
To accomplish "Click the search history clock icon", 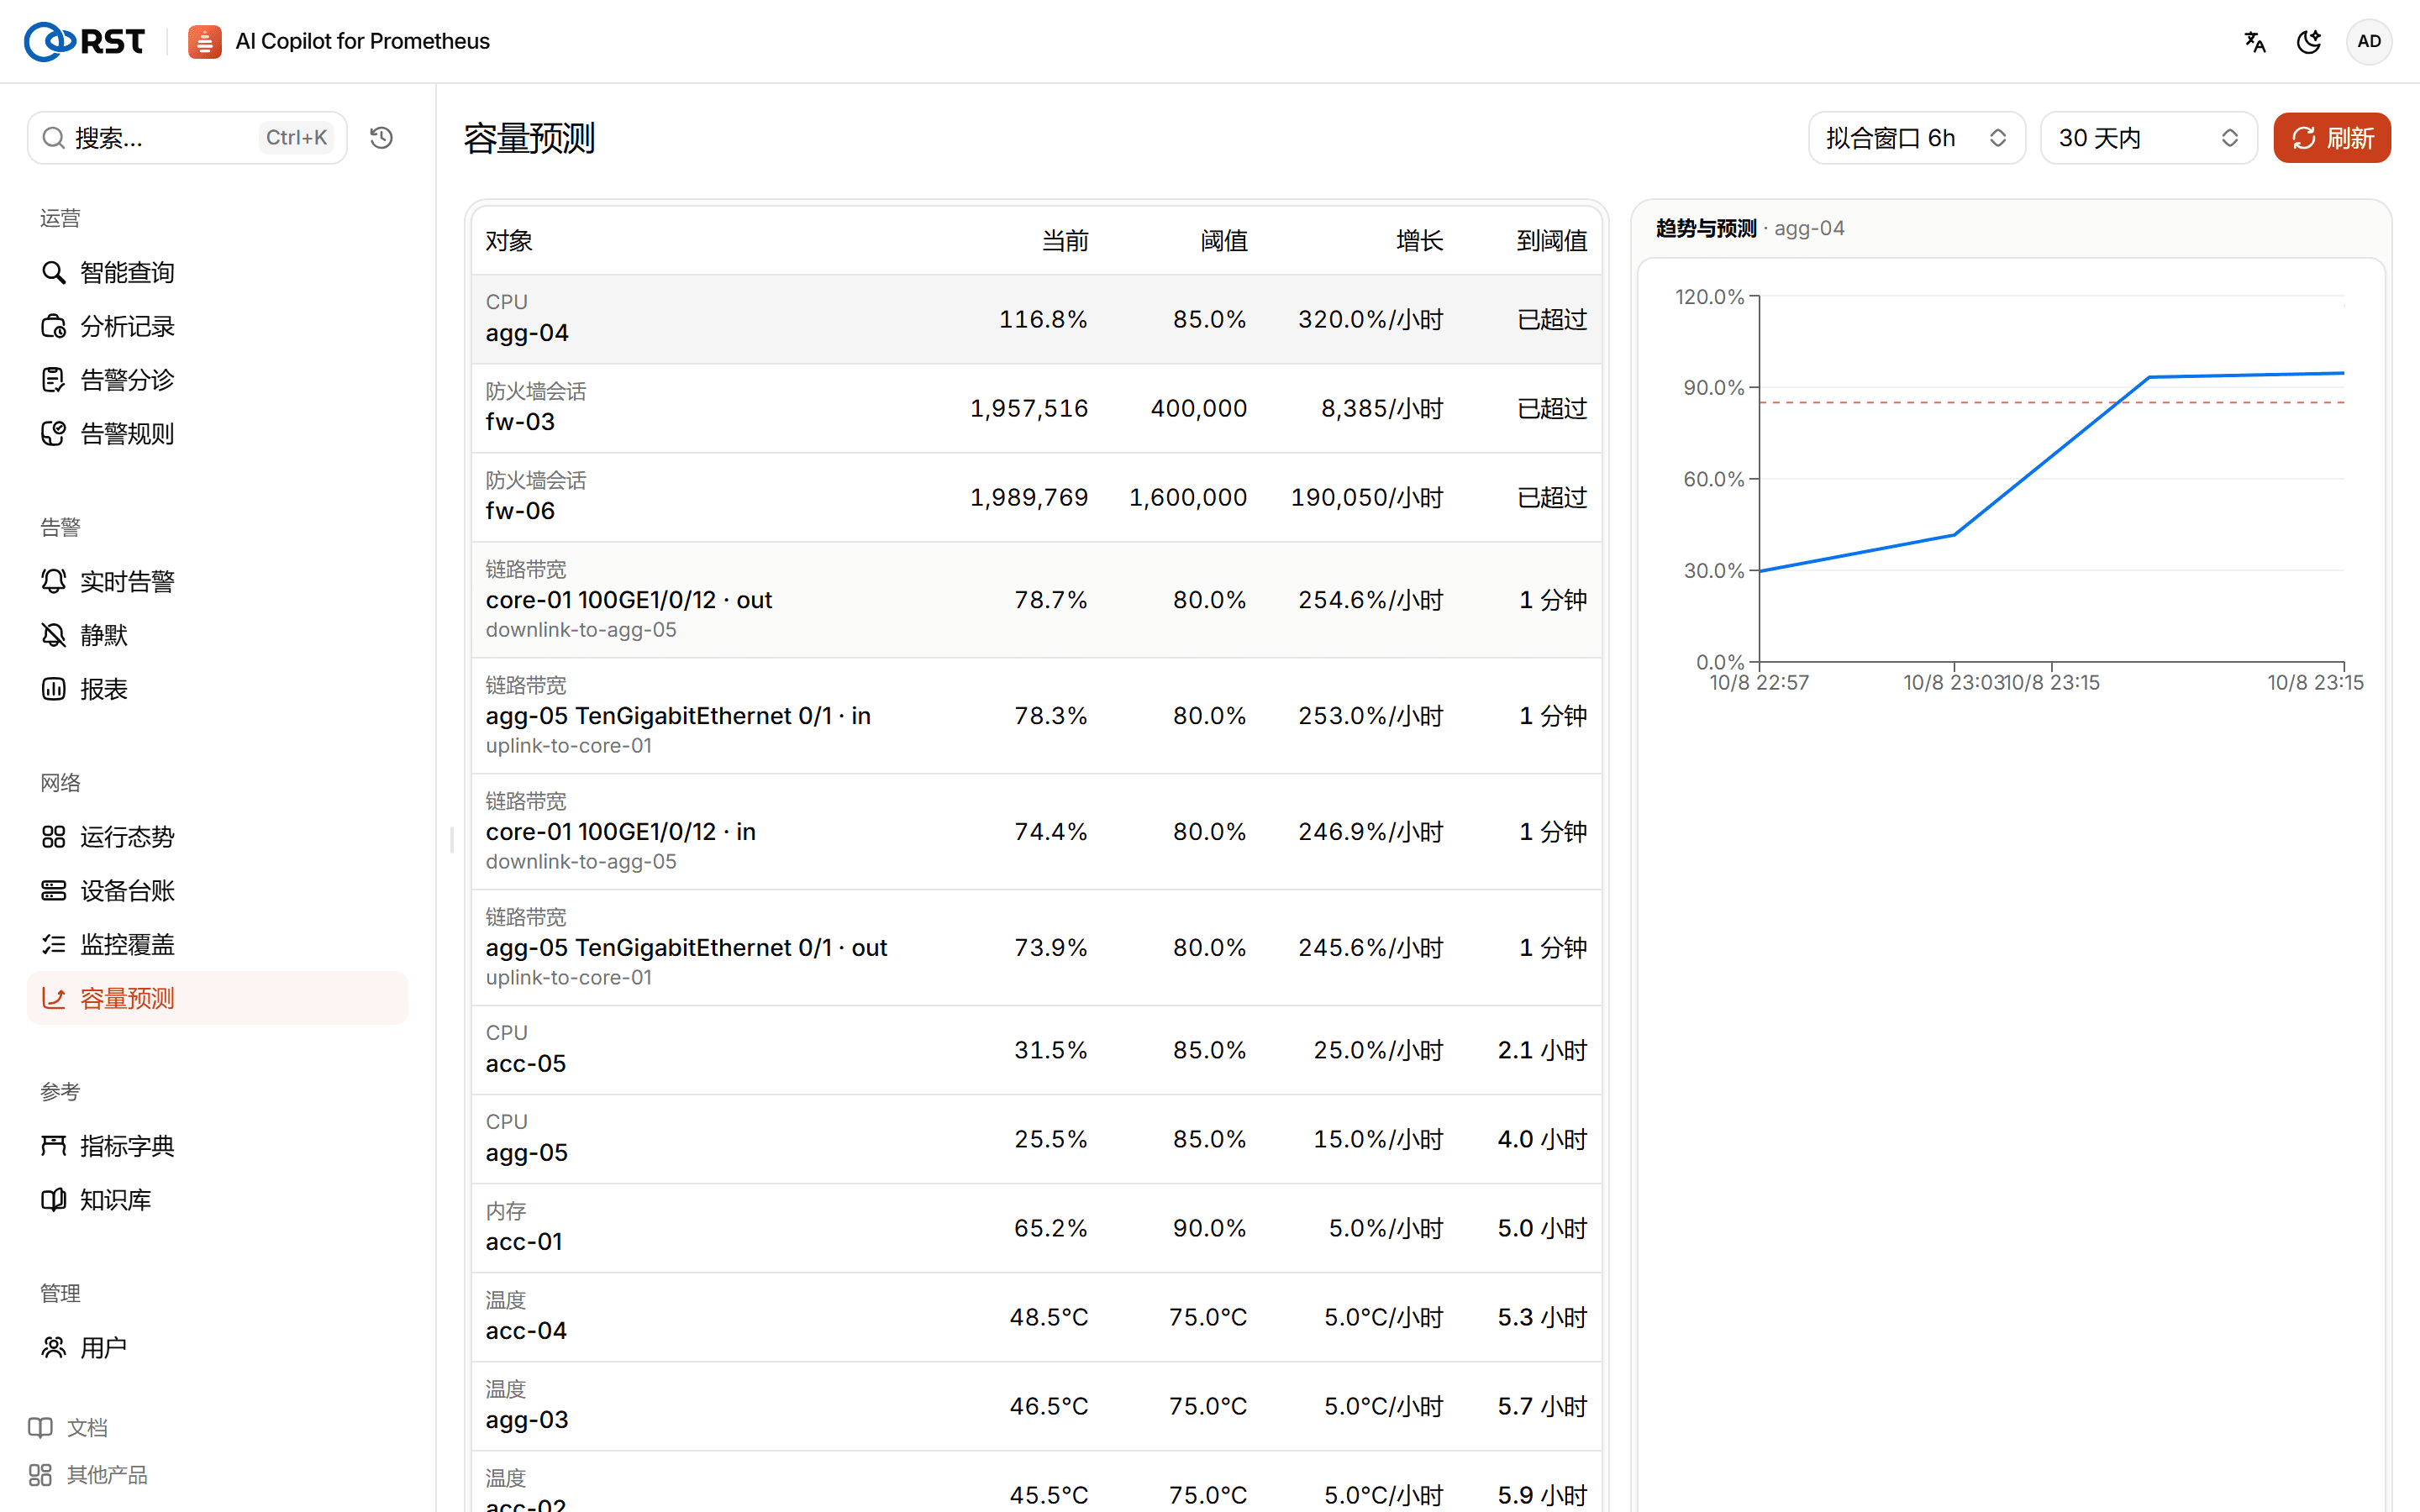I will click(381, 138).
